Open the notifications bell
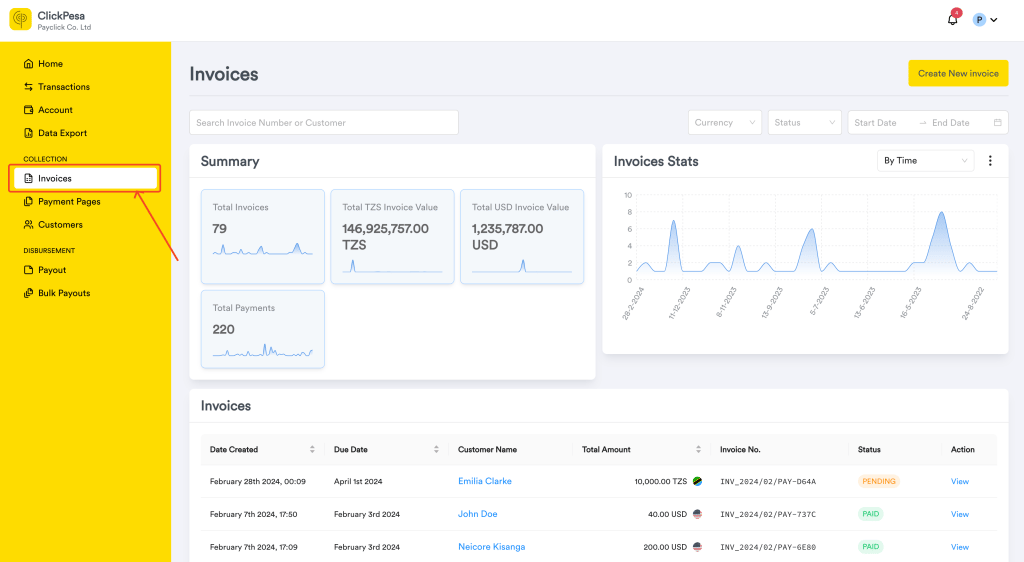The height and width of the screenshot is (562, 1024). 953,19
